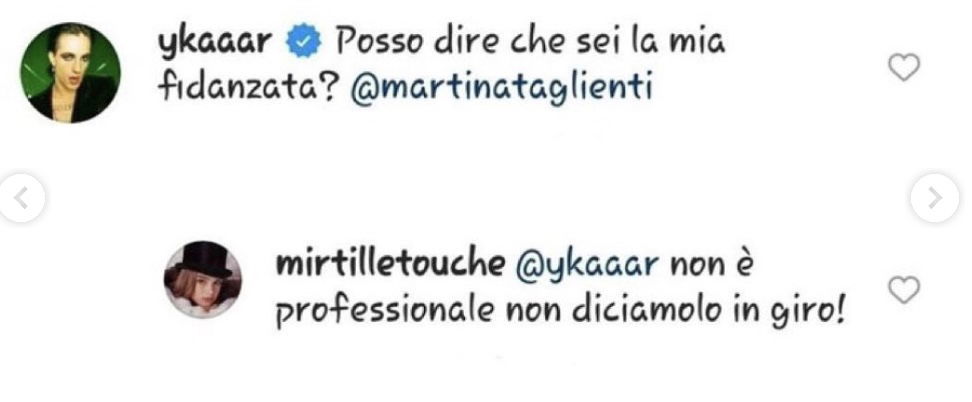972x402 pixels.
Task: Open ykaaar's profile picture
Action: 70,73
